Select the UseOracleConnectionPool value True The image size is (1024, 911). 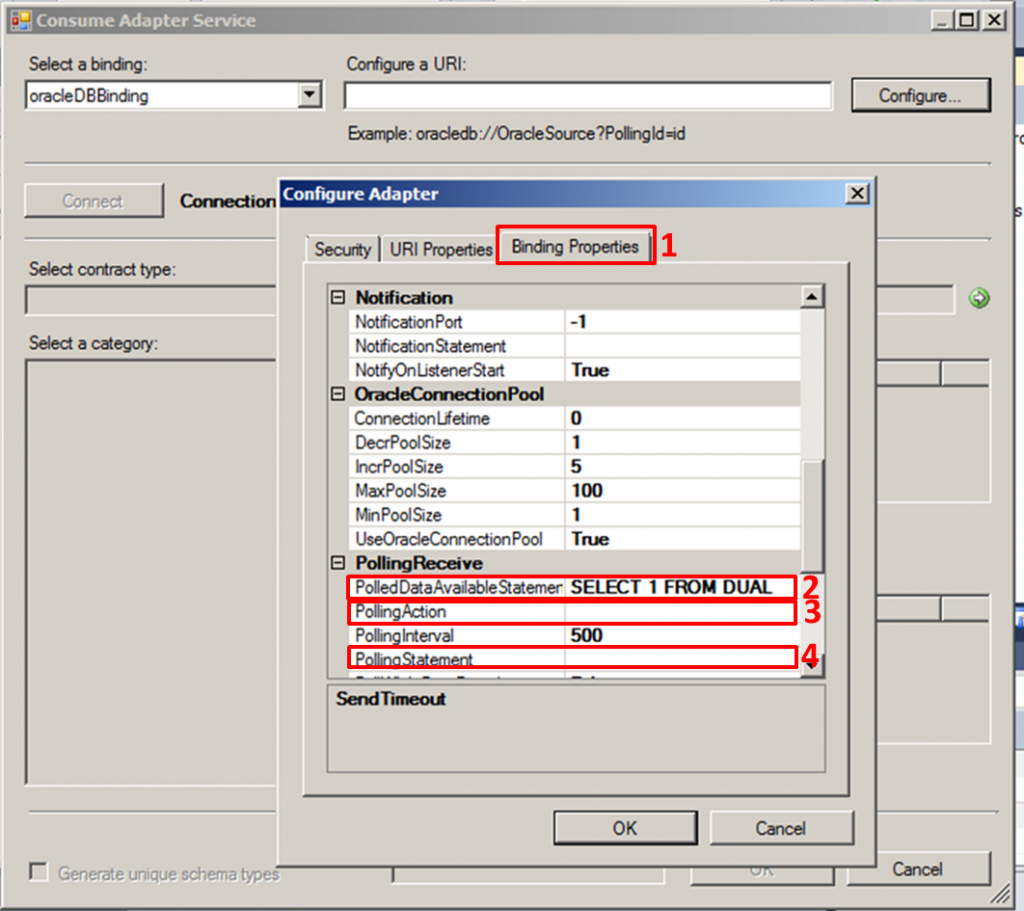[590, 539]
